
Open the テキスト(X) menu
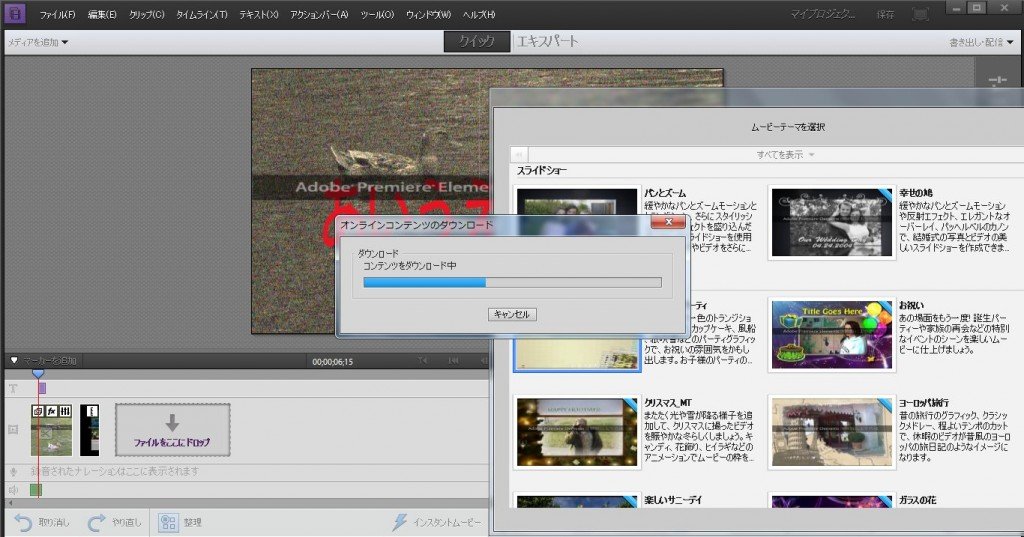tap(259, 14)
